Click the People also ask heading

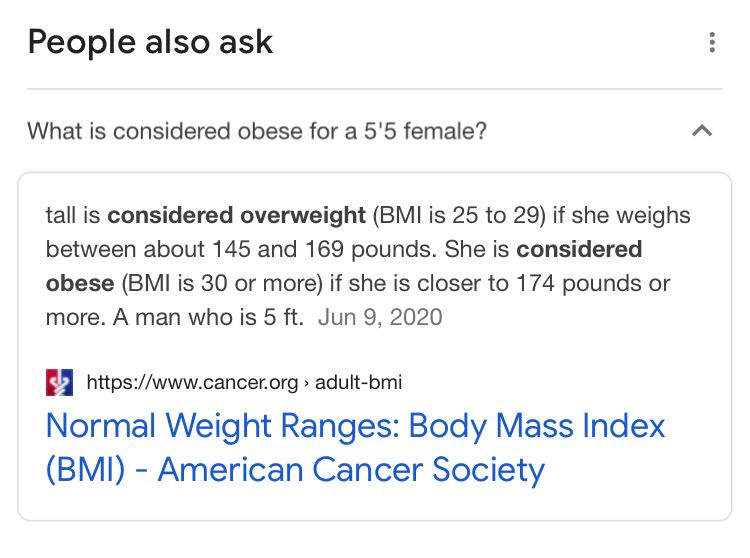(x=150, y=42)
